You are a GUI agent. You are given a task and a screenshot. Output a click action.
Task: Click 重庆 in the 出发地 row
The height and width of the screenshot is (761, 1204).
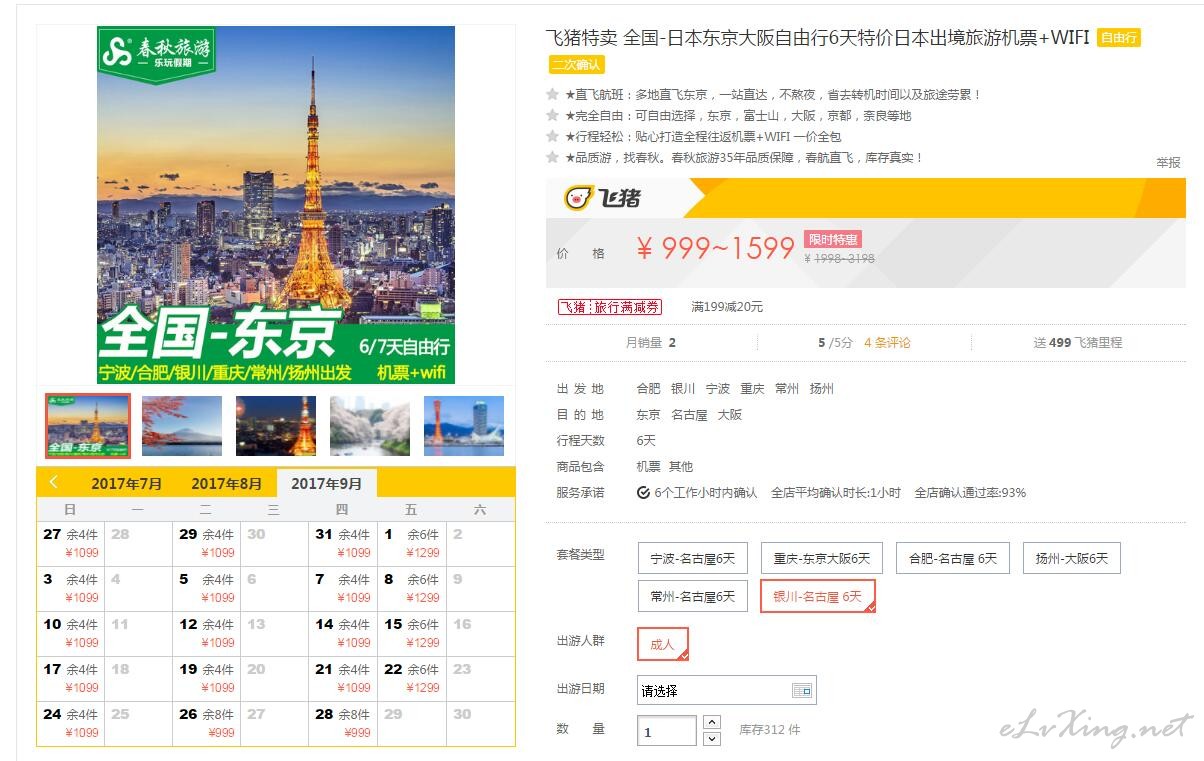(752, 389)
